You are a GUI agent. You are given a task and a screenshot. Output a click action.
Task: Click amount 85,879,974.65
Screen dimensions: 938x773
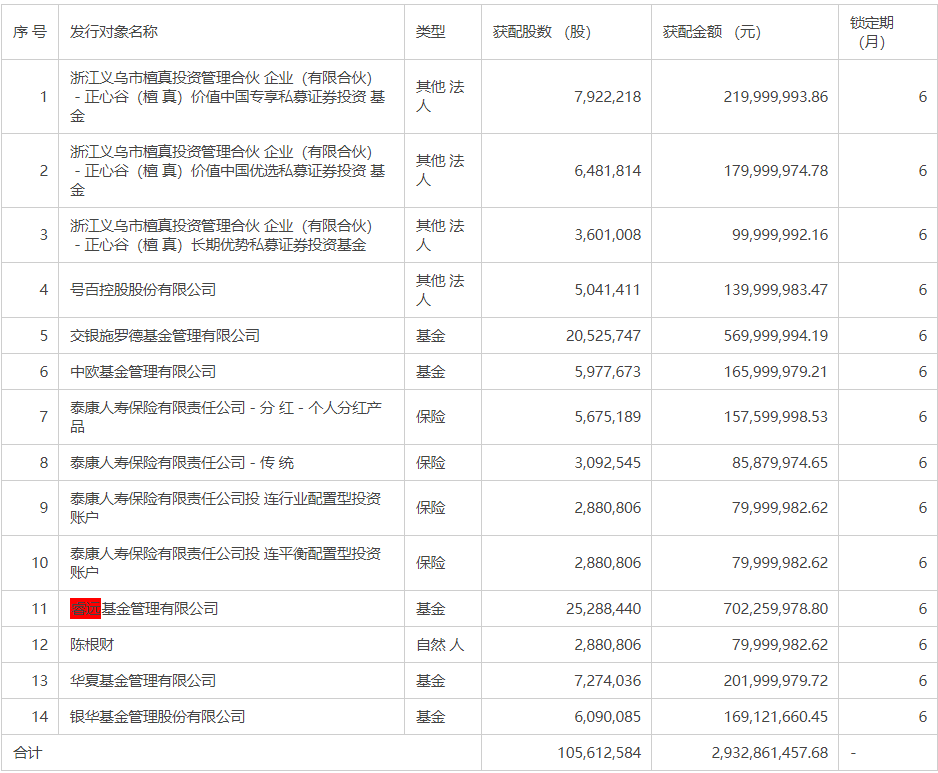pos(780,462)
